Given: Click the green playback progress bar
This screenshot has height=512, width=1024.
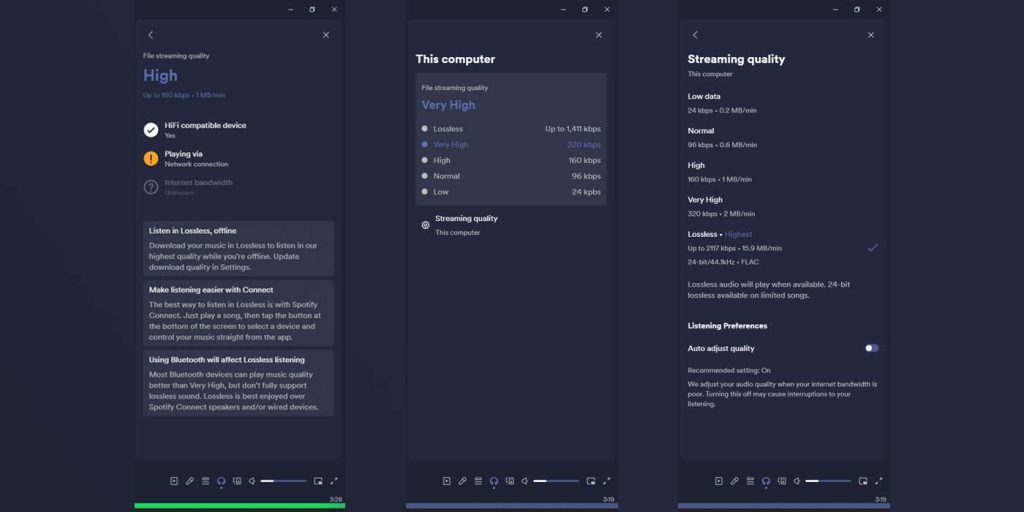Looking at the screenshot, I should (x=240, y=506).
